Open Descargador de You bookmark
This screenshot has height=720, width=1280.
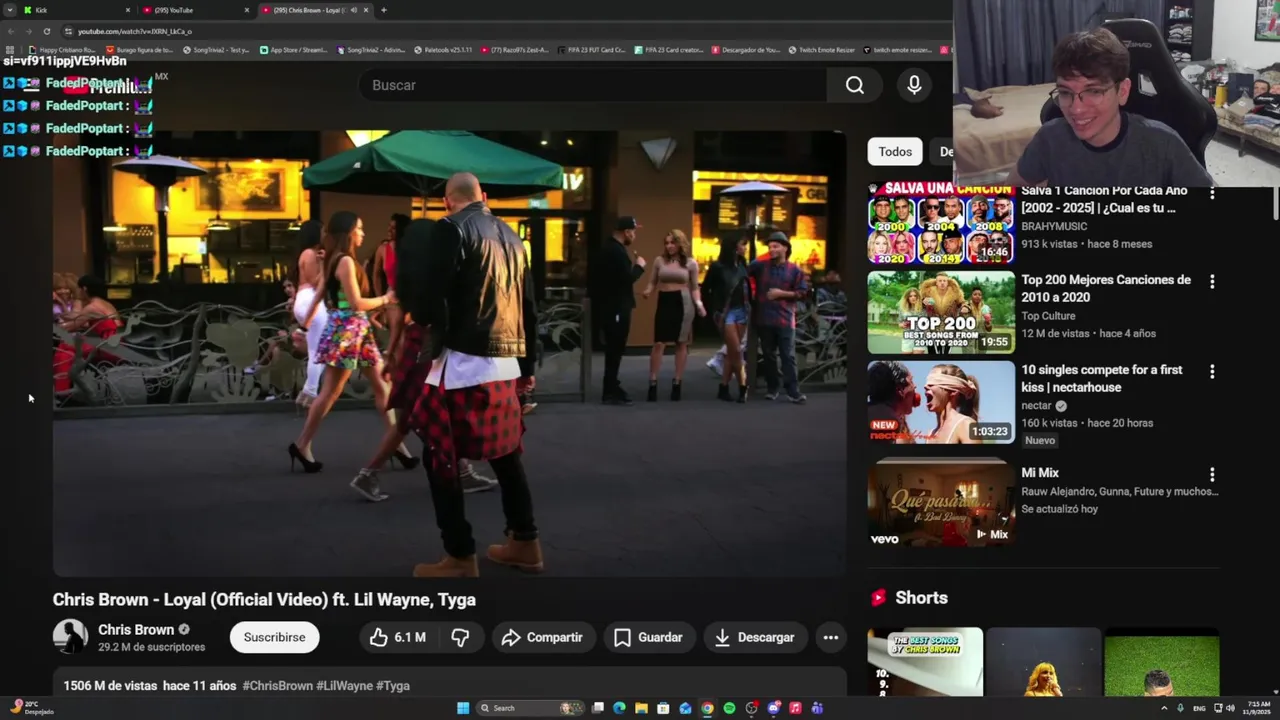[745, 49]
